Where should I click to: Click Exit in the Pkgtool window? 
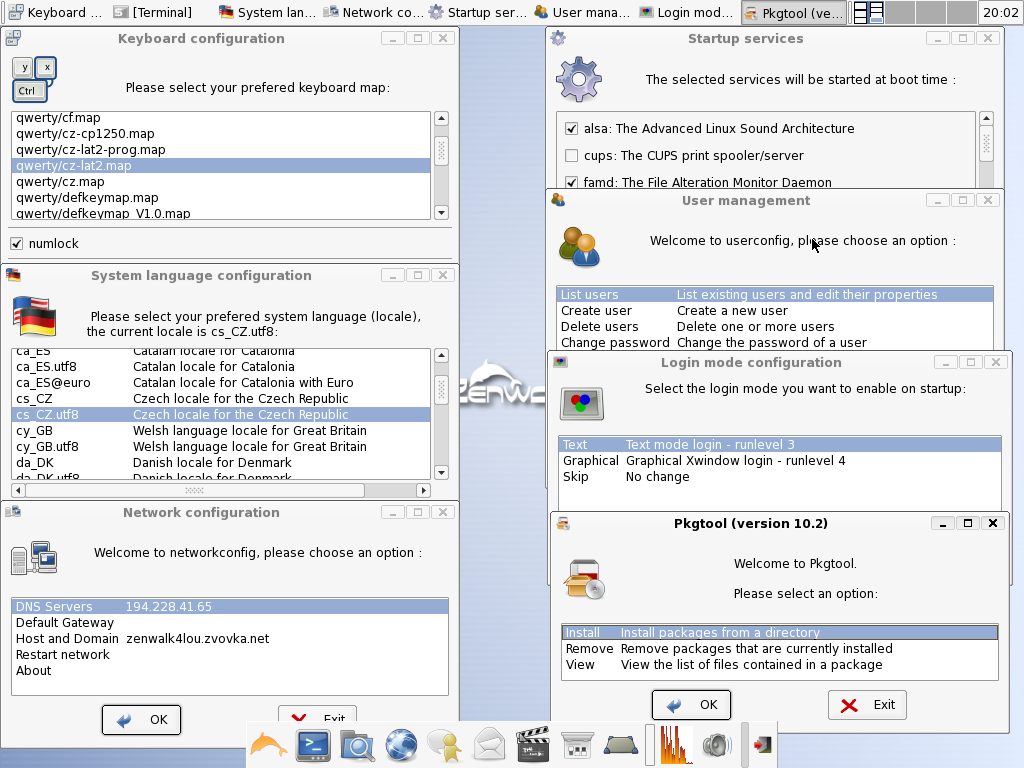(x=867, y=705)
